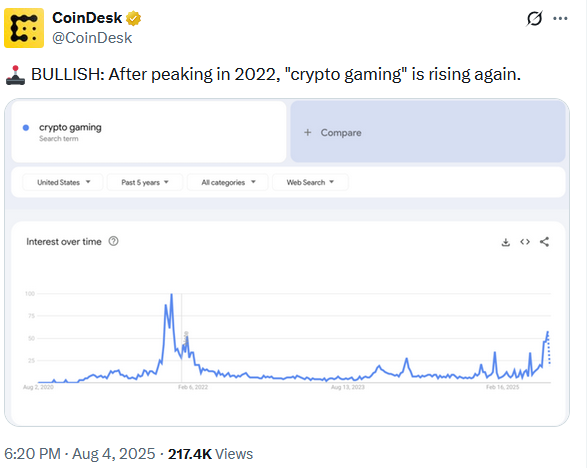This screenshot has width=588, height=468.
Task: Click the share chart icon
Action: [544, 242]
